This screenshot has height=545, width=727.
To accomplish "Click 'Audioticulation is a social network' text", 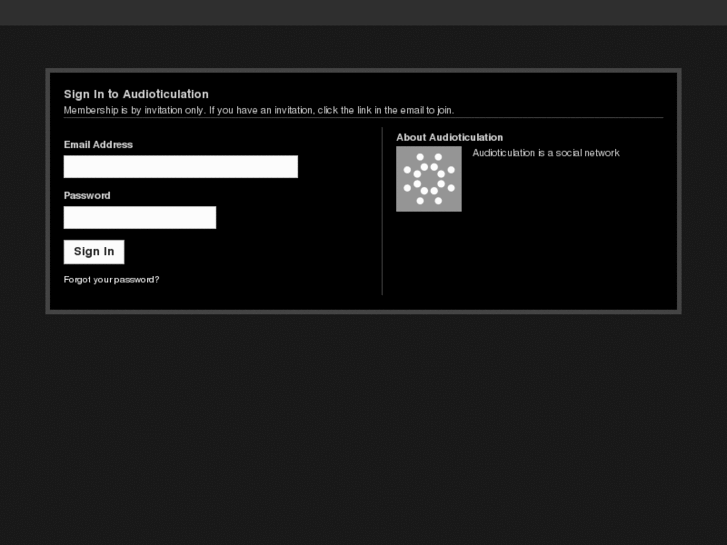I will point(546,153).
